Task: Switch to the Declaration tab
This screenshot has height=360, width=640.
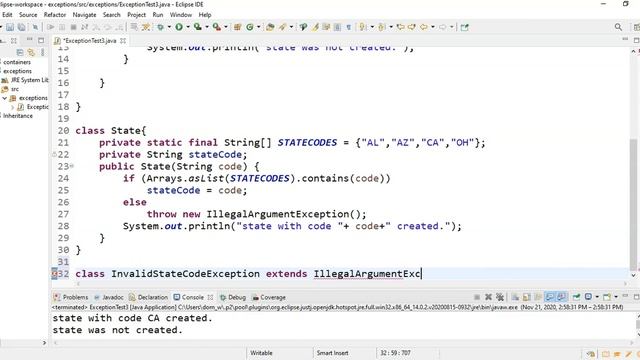Action: [x=148, y=297]
